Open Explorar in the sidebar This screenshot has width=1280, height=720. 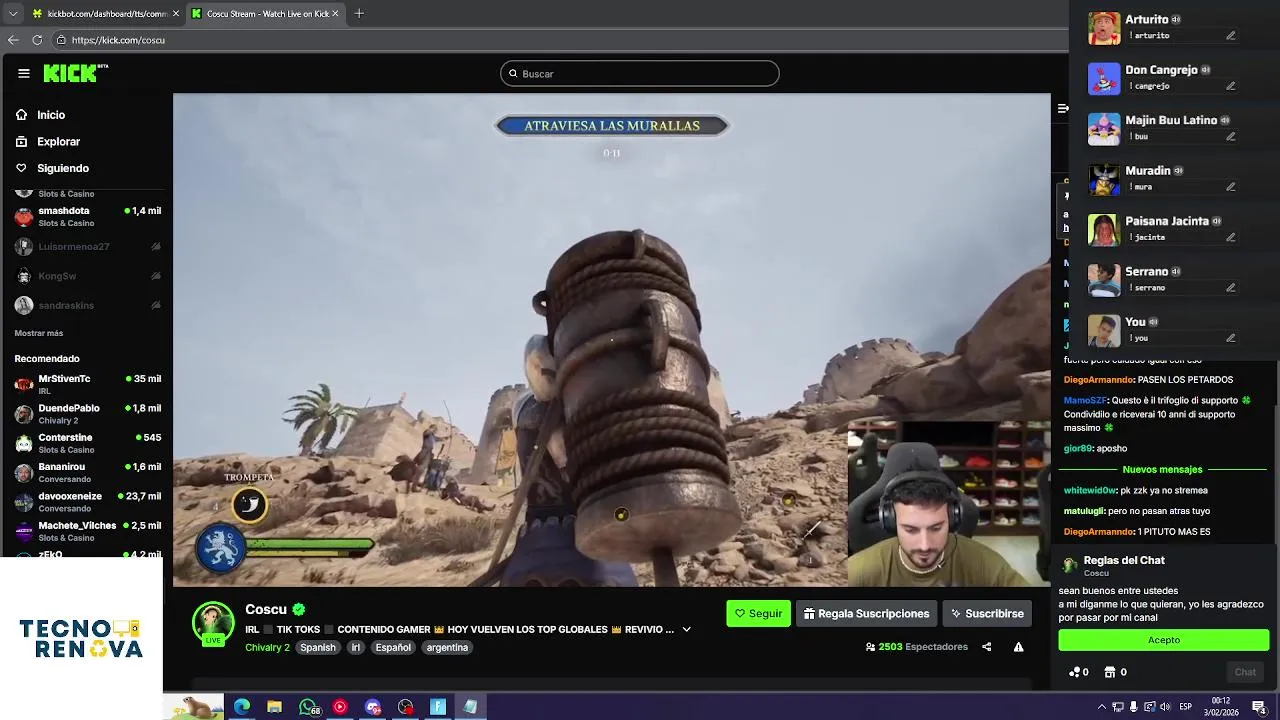pos(59,142)
